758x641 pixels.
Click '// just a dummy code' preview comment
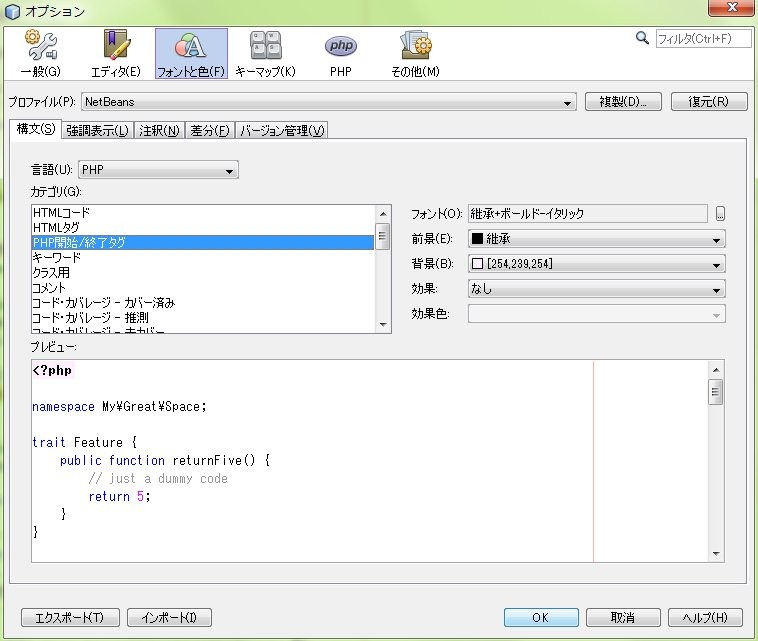click(x=158, y=479)
